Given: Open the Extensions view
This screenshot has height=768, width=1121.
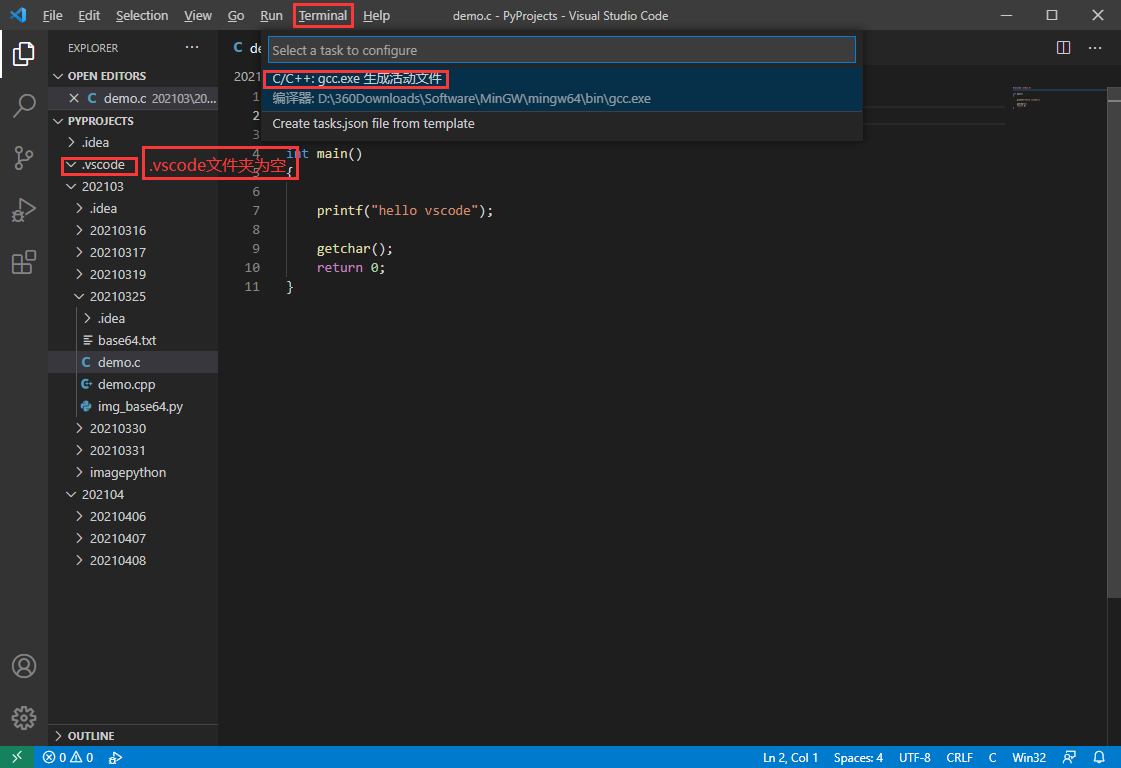Looking at the screenshot, I should [24, 262].
